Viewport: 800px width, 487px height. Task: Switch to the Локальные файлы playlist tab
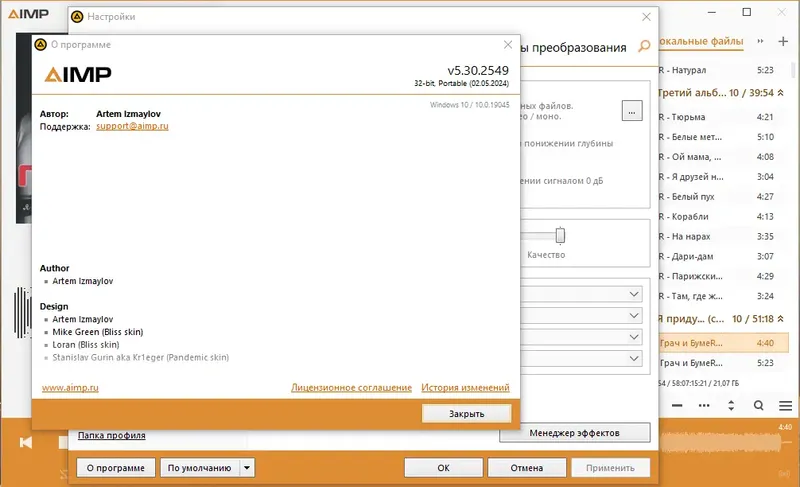pos(701,41)
